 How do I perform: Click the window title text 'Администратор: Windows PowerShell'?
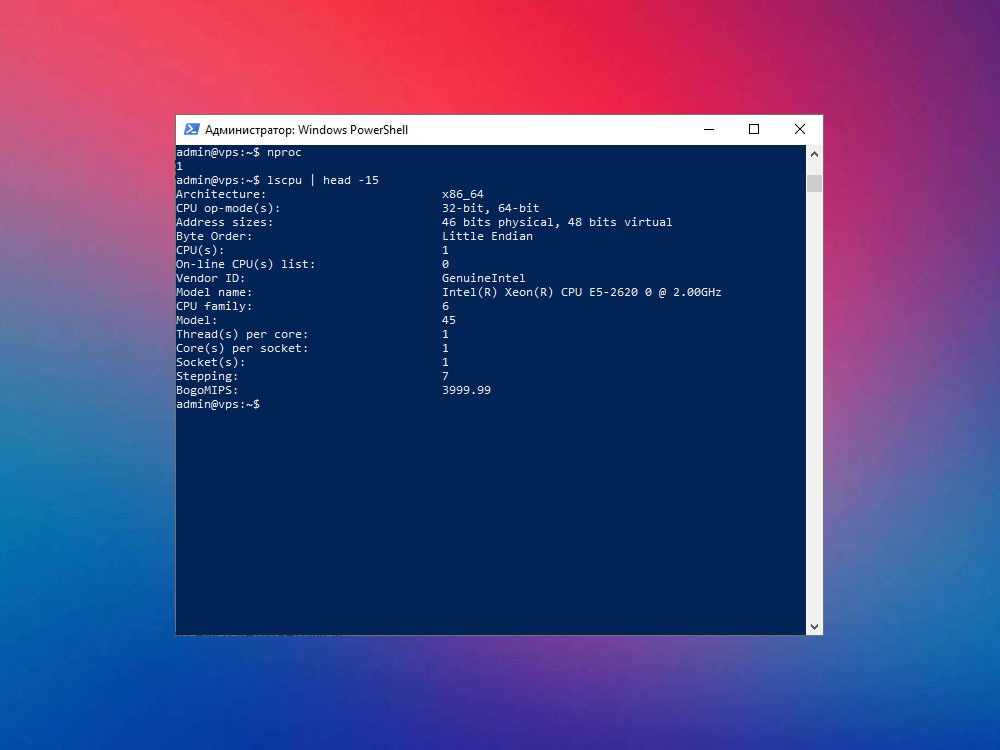coord(306,130)
